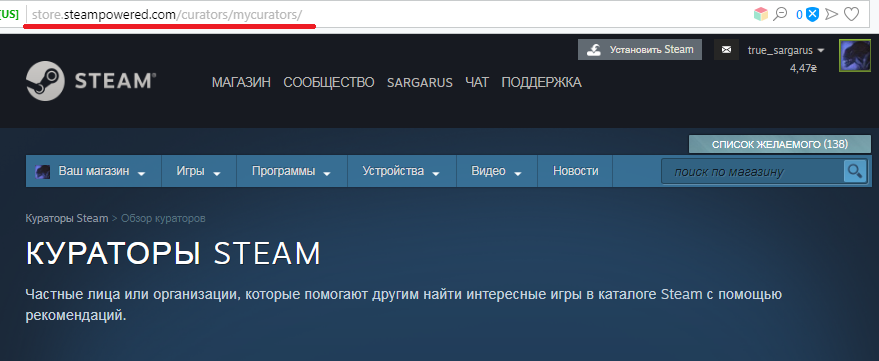879x361 pixels.
Task: Click the [US] site security badge
Action: [x=9, y=15]
